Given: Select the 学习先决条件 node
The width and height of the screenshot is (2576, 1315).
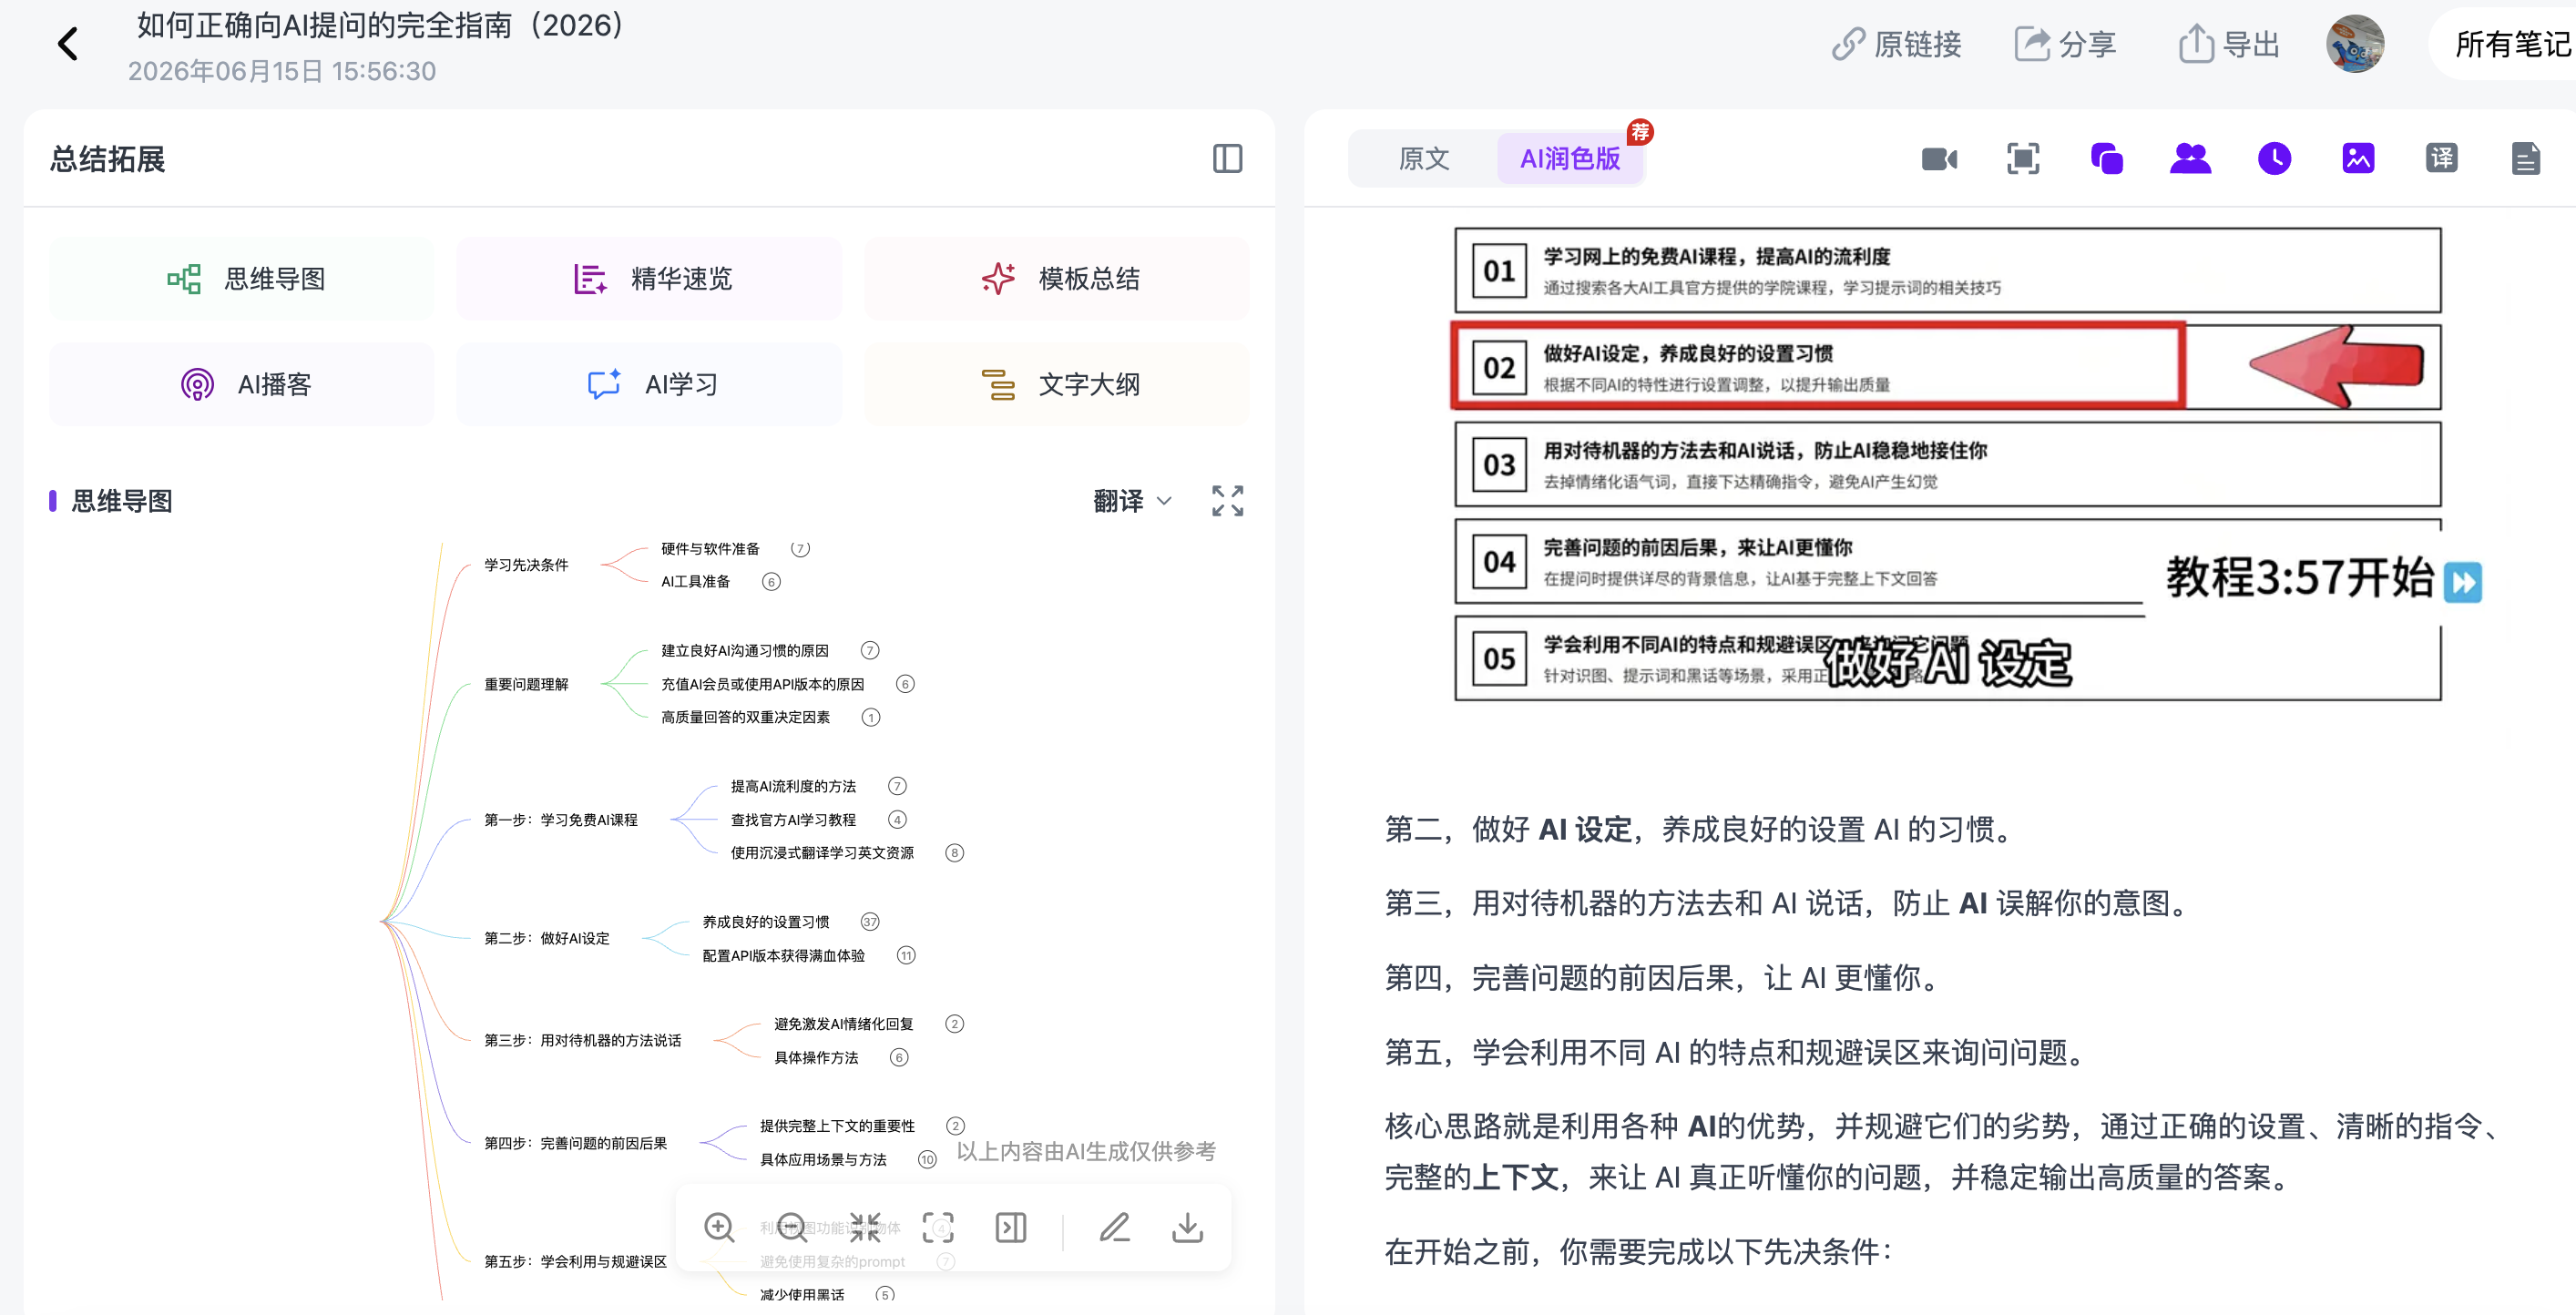Looking at the screenshot, I should [x=526, y=565].
